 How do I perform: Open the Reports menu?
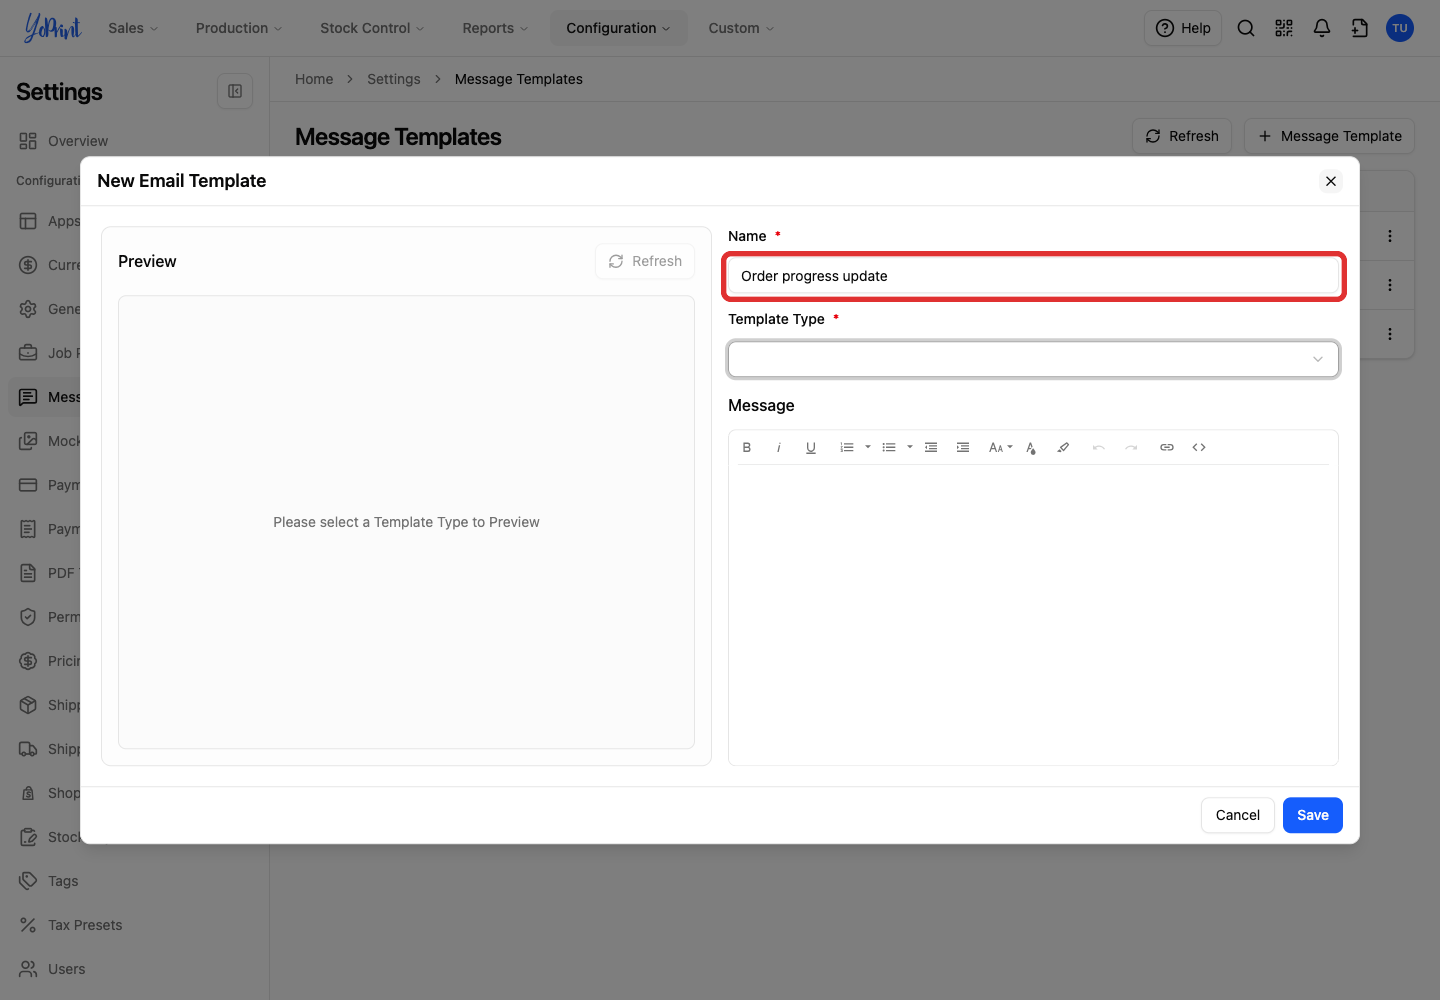495,28
